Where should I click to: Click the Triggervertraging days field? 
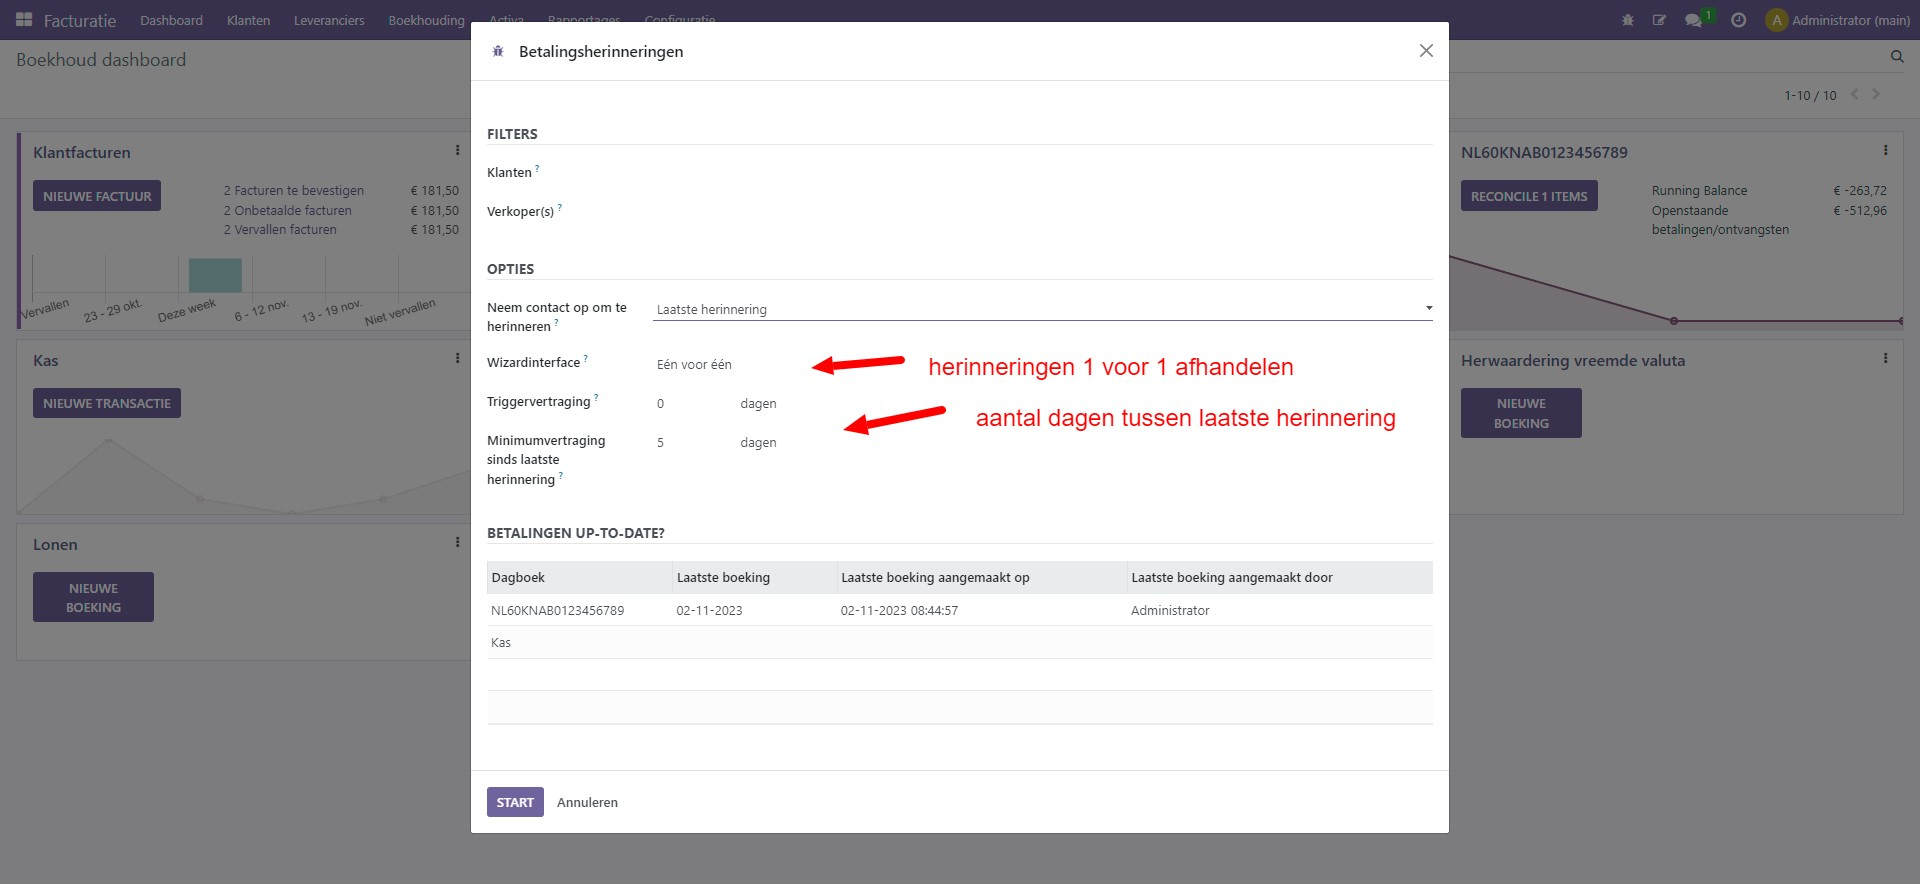(690, 404)
